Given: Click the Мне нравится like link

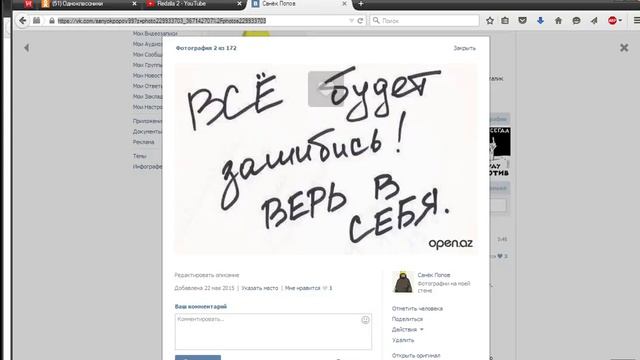Looking at the screenshot, I should (x=302, y=288).
